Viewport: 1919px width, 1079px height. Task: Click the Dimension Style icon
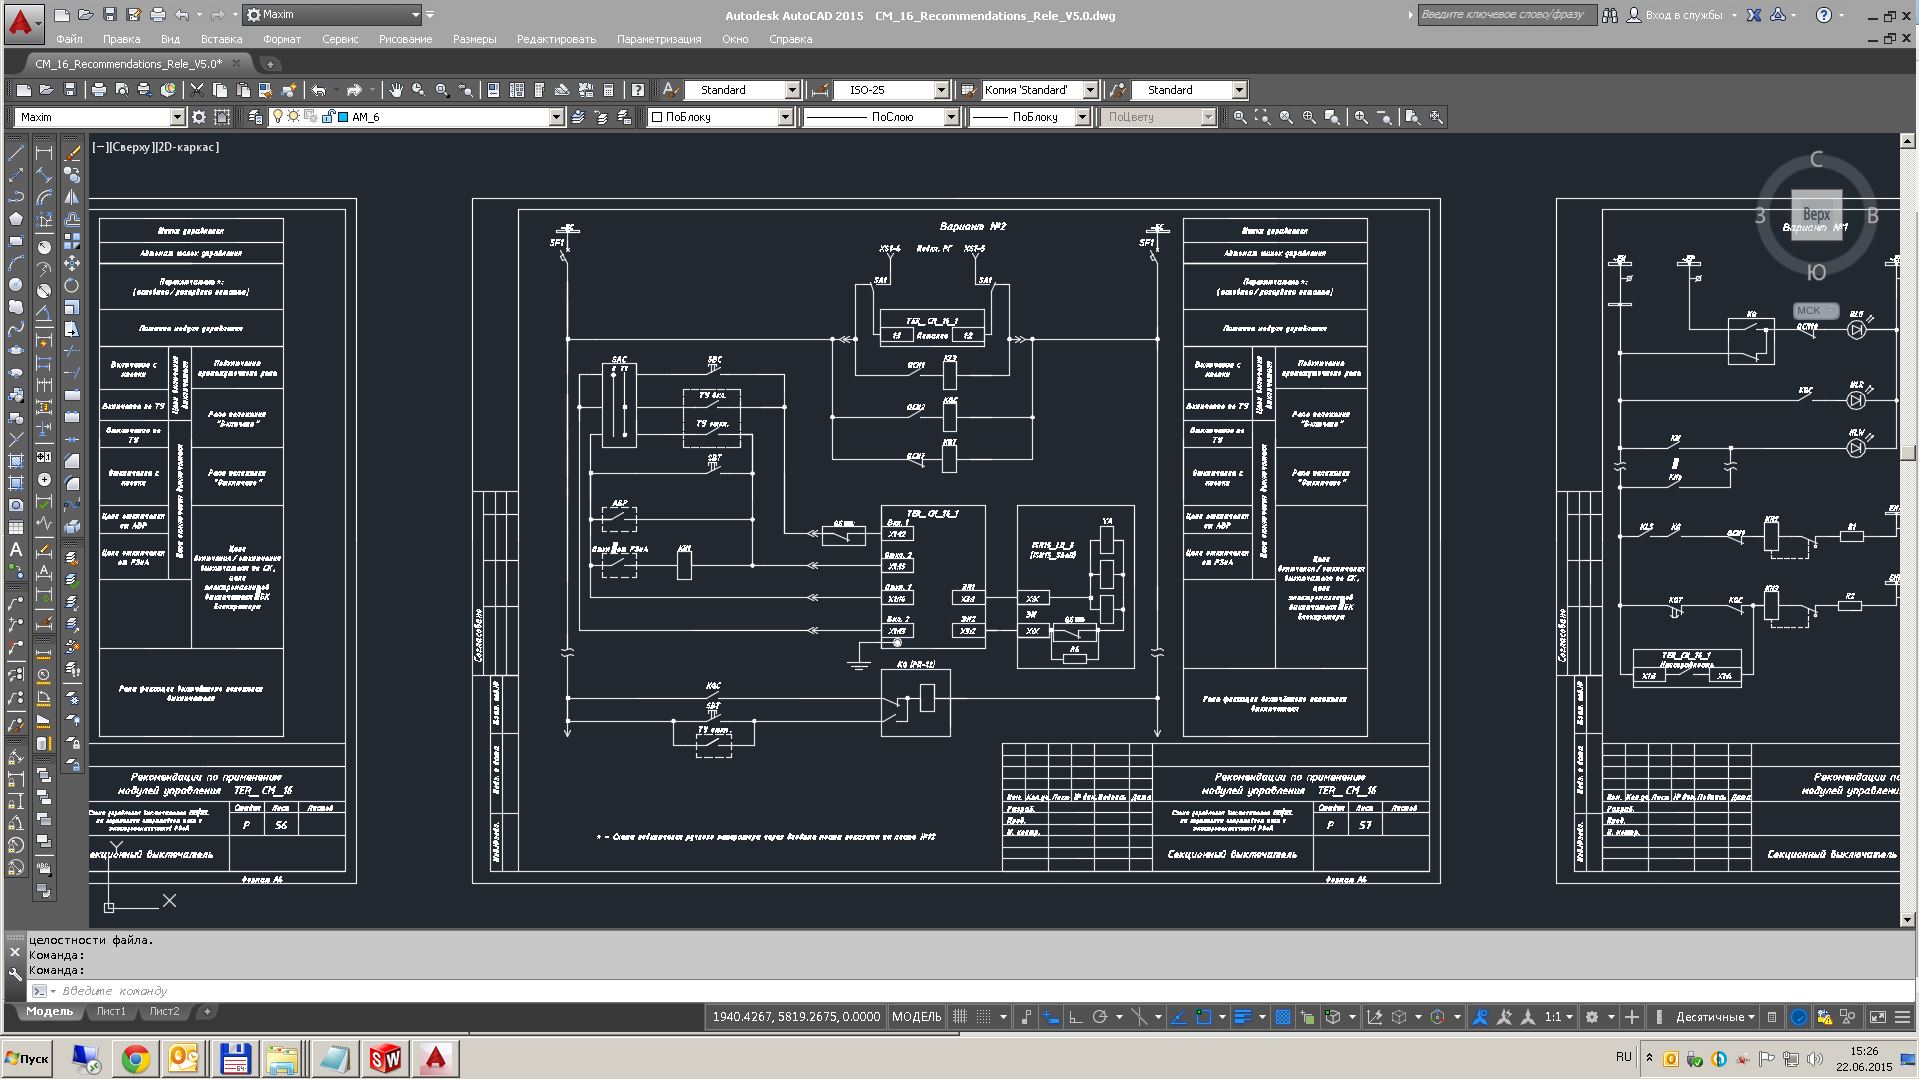[x=820, y=90]
